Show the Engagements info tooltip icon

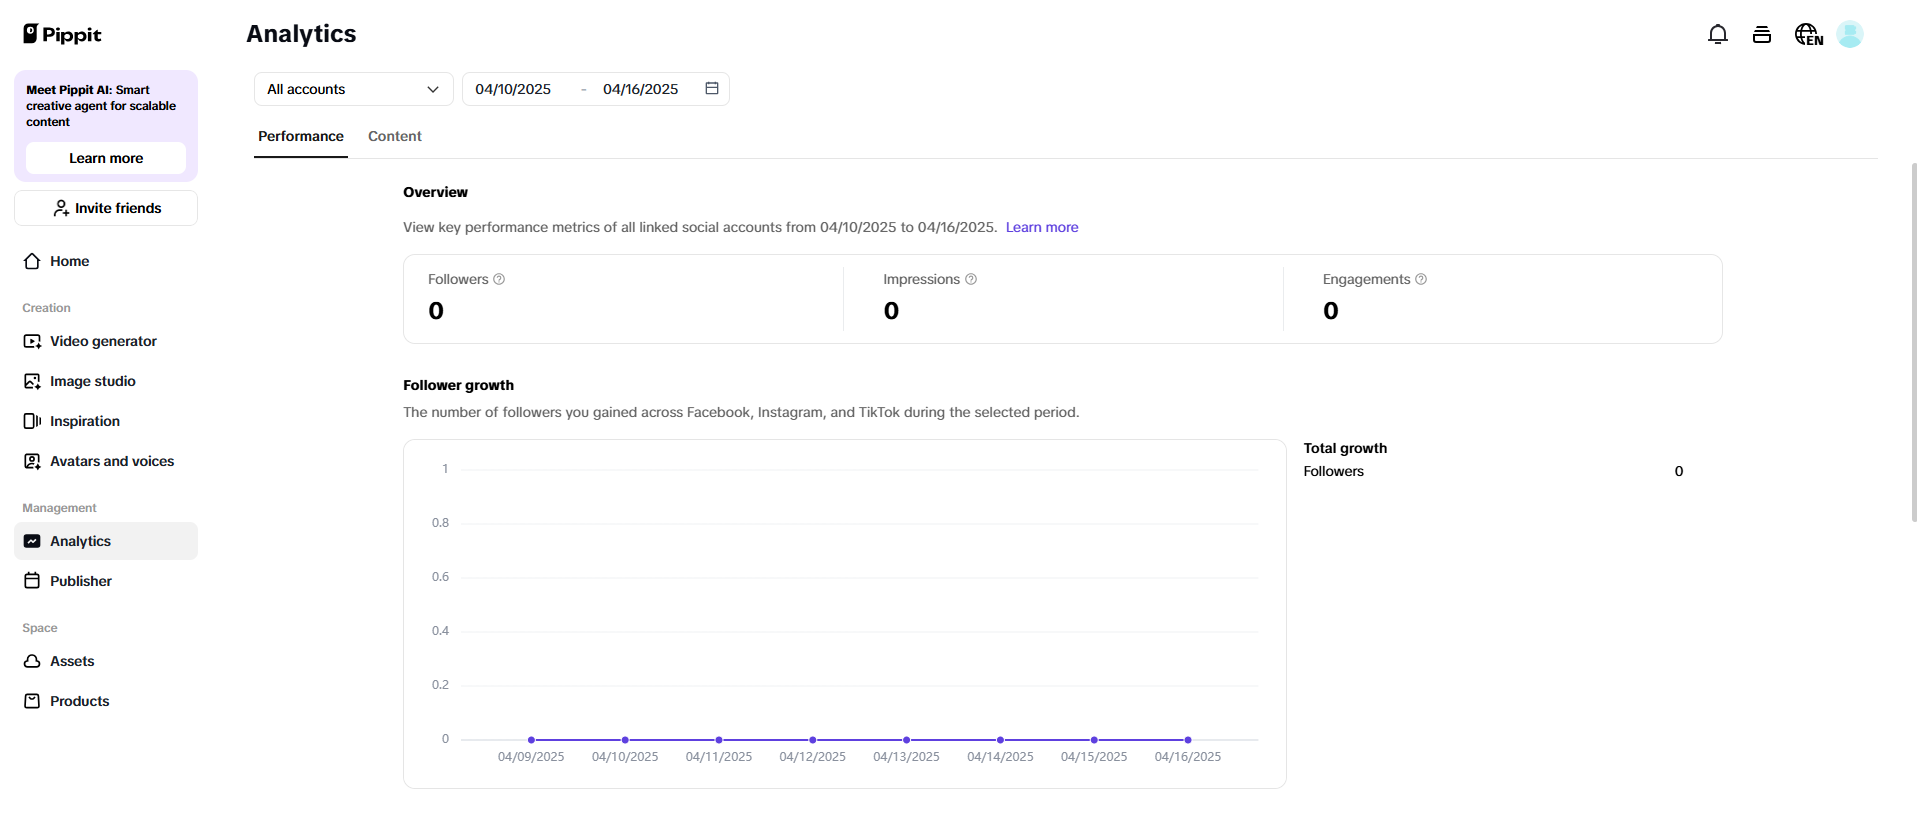pos(1421,279)
